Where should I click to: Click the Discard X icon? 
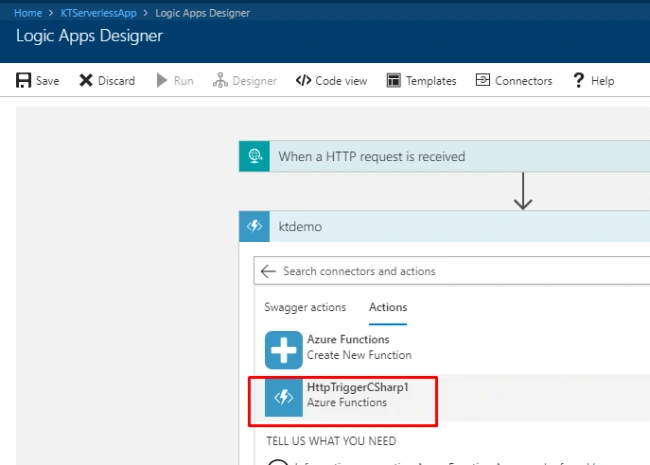tap(86, 80)
